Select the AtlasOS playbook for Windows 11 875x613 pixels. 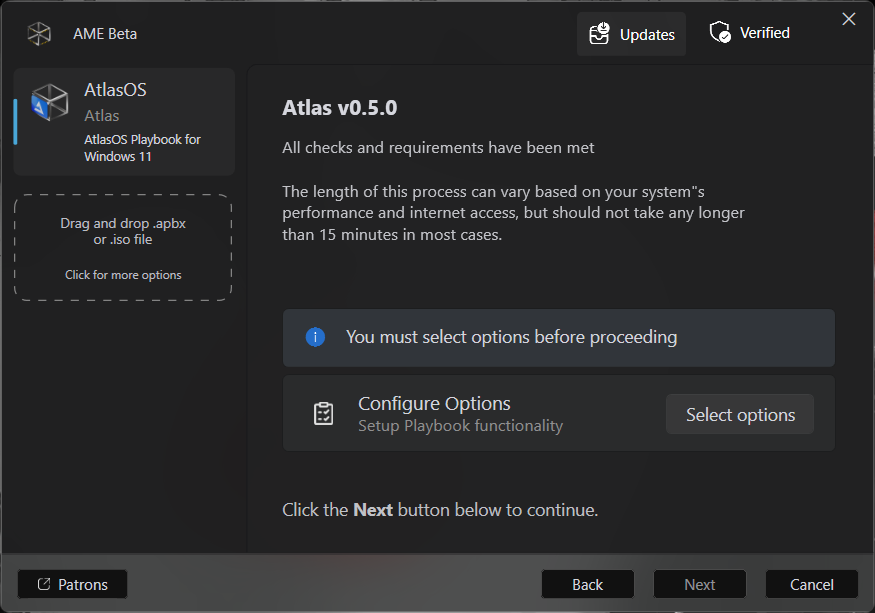pyautogui.click(x=125, y=122)
